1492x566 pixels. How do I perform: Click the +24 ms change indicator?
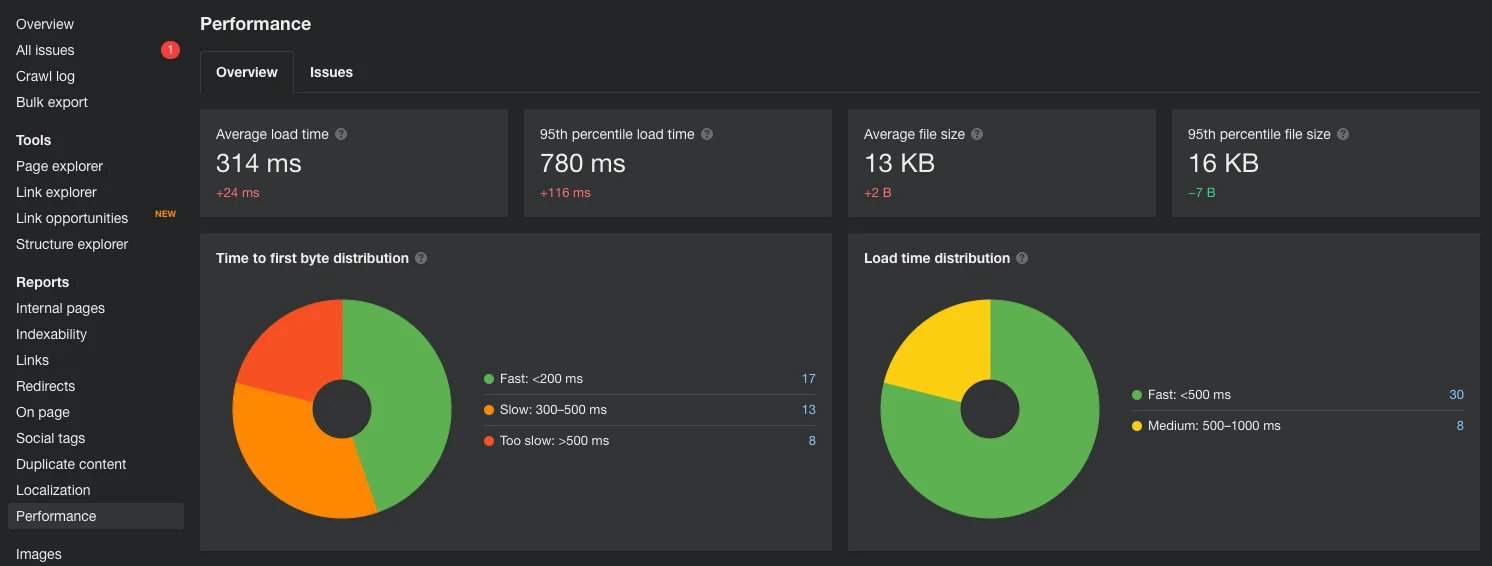point(238,193)
